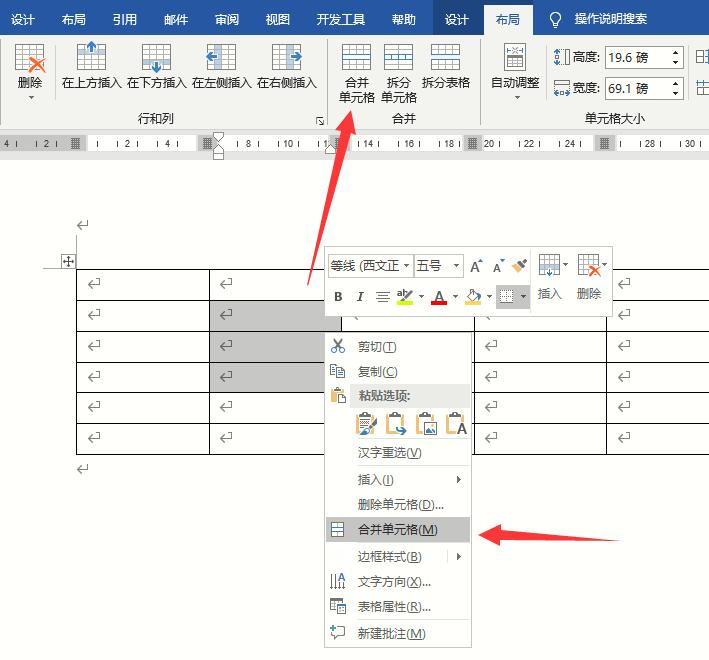Paste with merge formatting icon

click(x=396, y=424)
